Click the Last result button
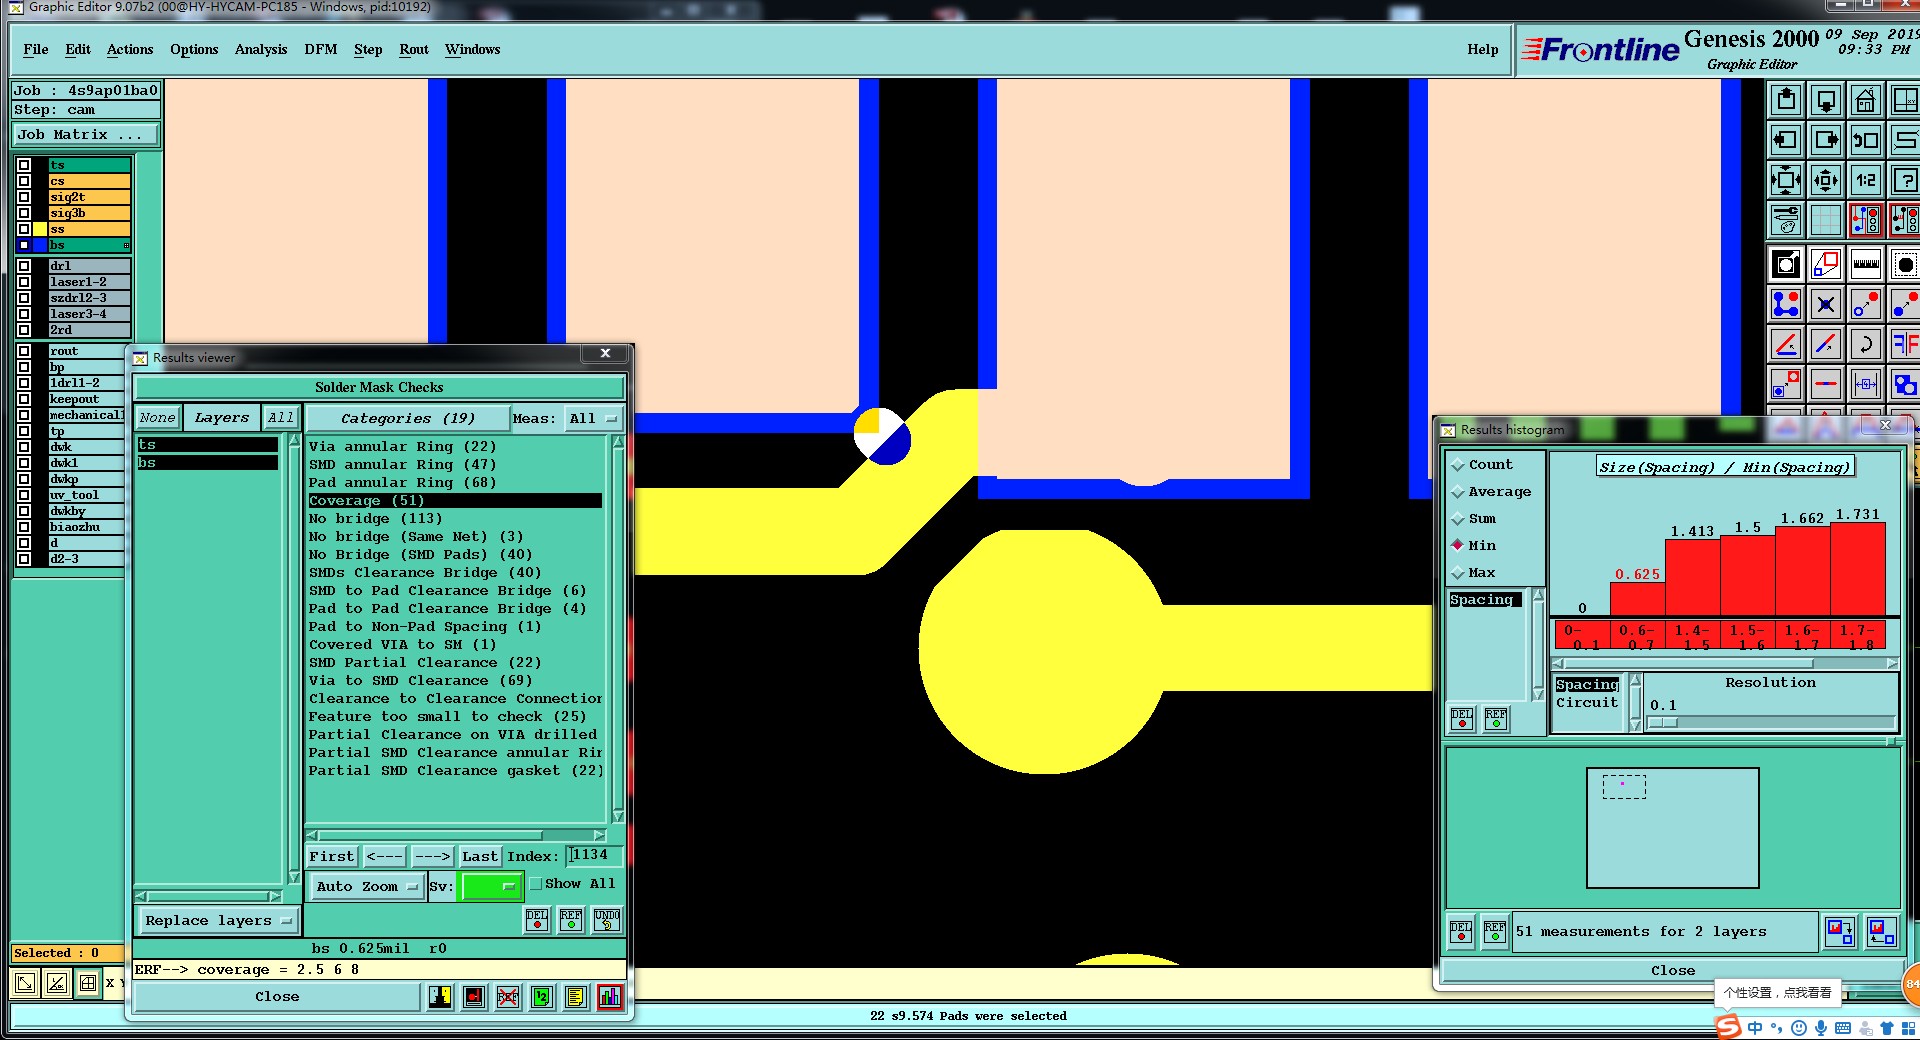1920x1040 pixels. (480, 856)
